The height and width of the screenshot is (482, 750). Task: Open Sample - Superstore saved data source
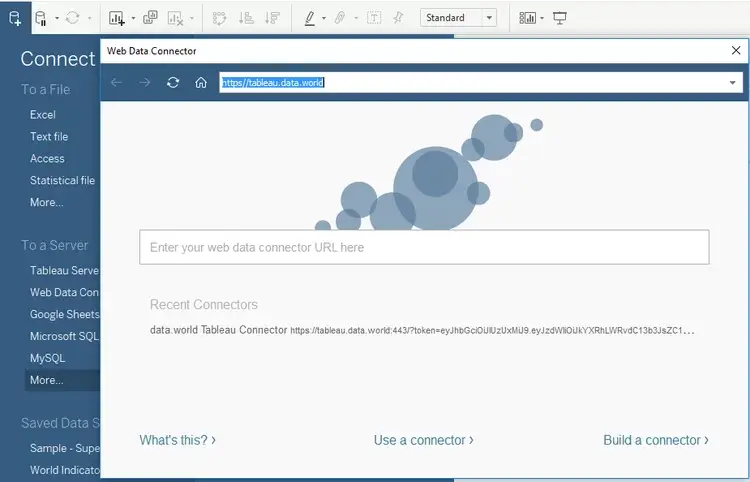64,449
